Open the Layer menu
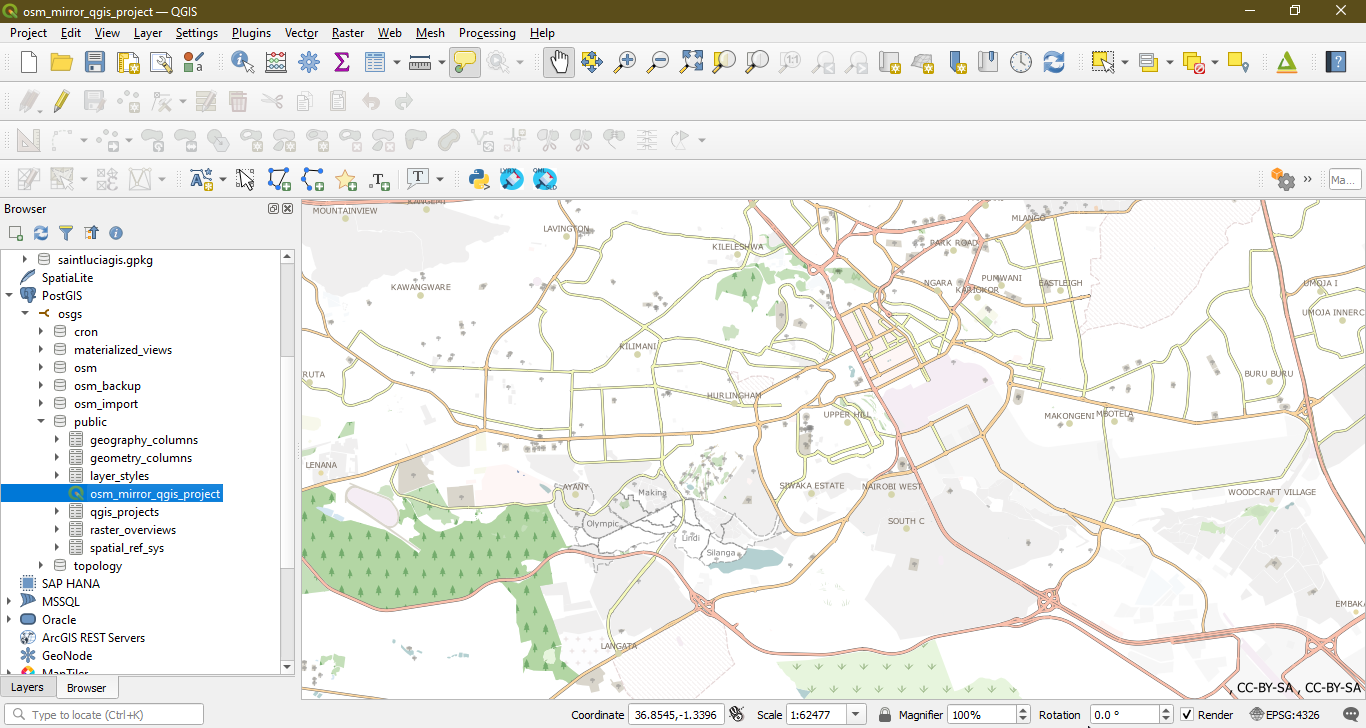Image resolution: width=1366 pixels, height=728 pixels. (148, 33)
